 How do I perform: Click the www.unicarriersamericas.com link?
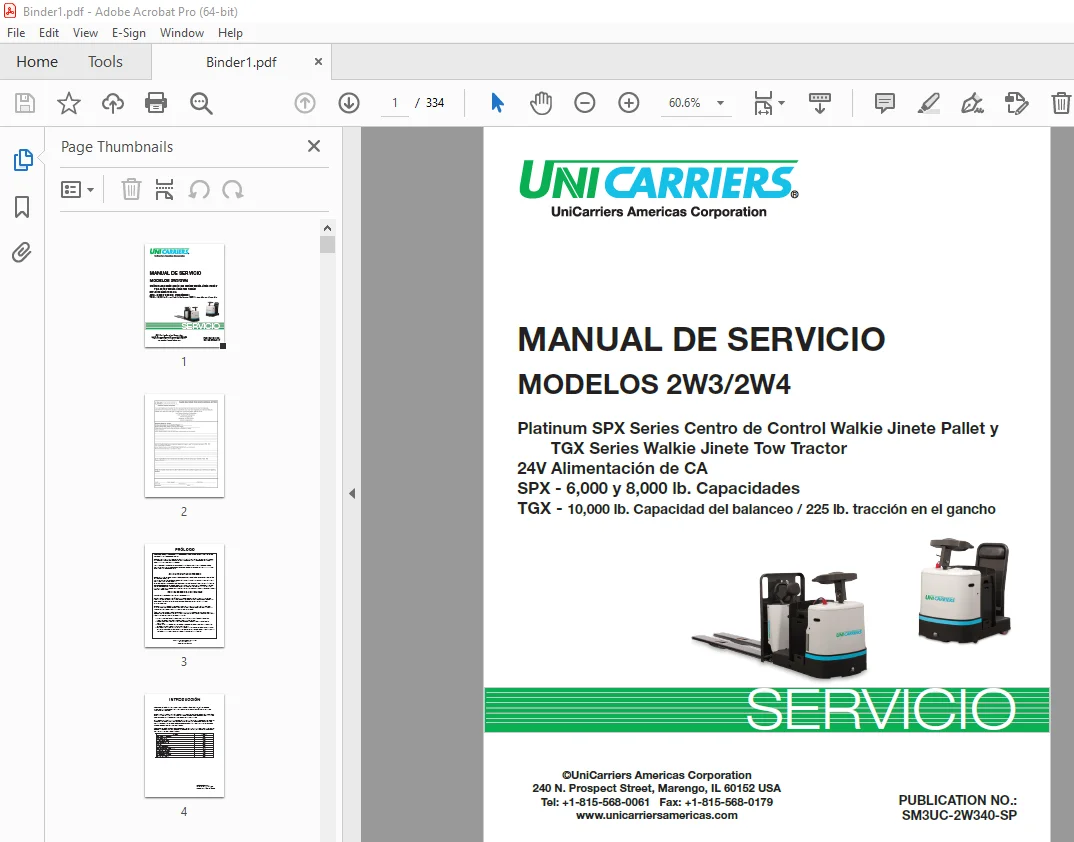point(657,815)
